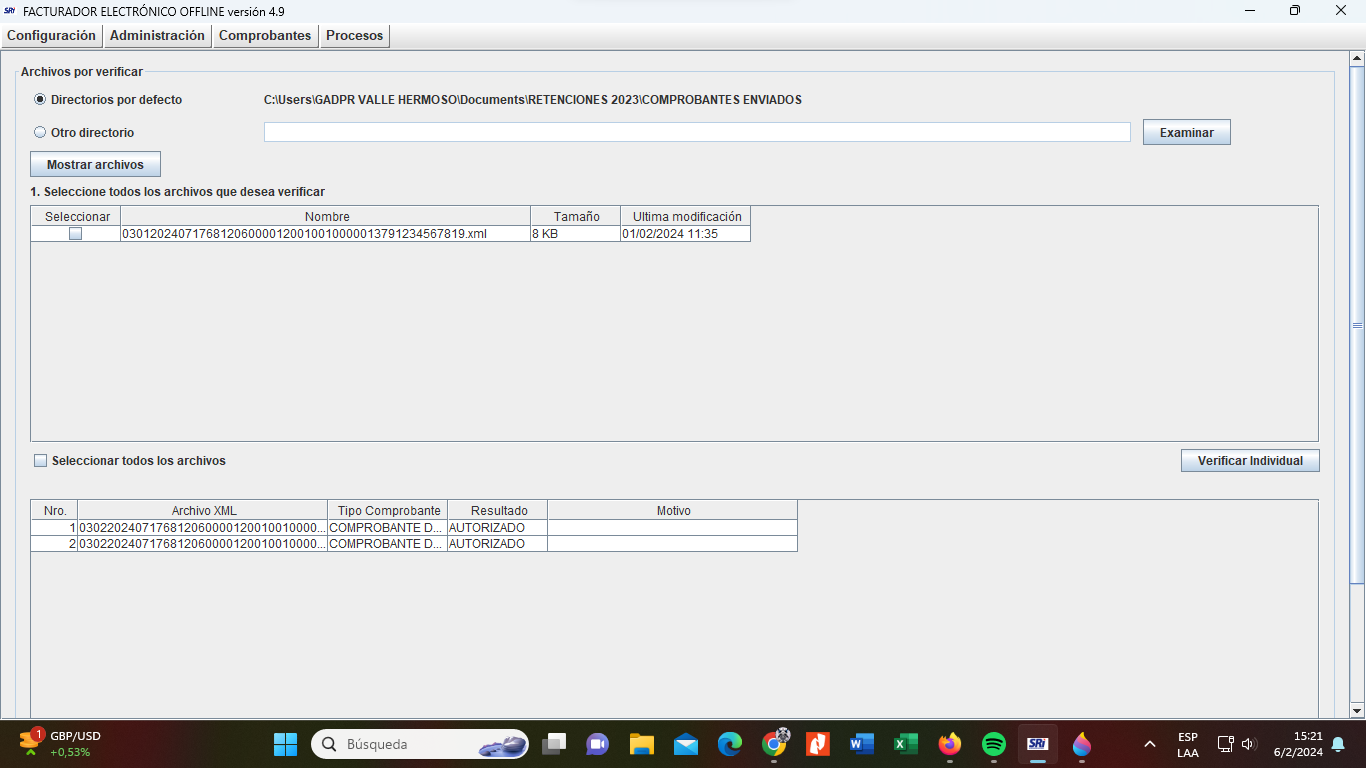Screen dimensions: 1366x768
Task: Check the box for the listed XML file
Action: 75,234
